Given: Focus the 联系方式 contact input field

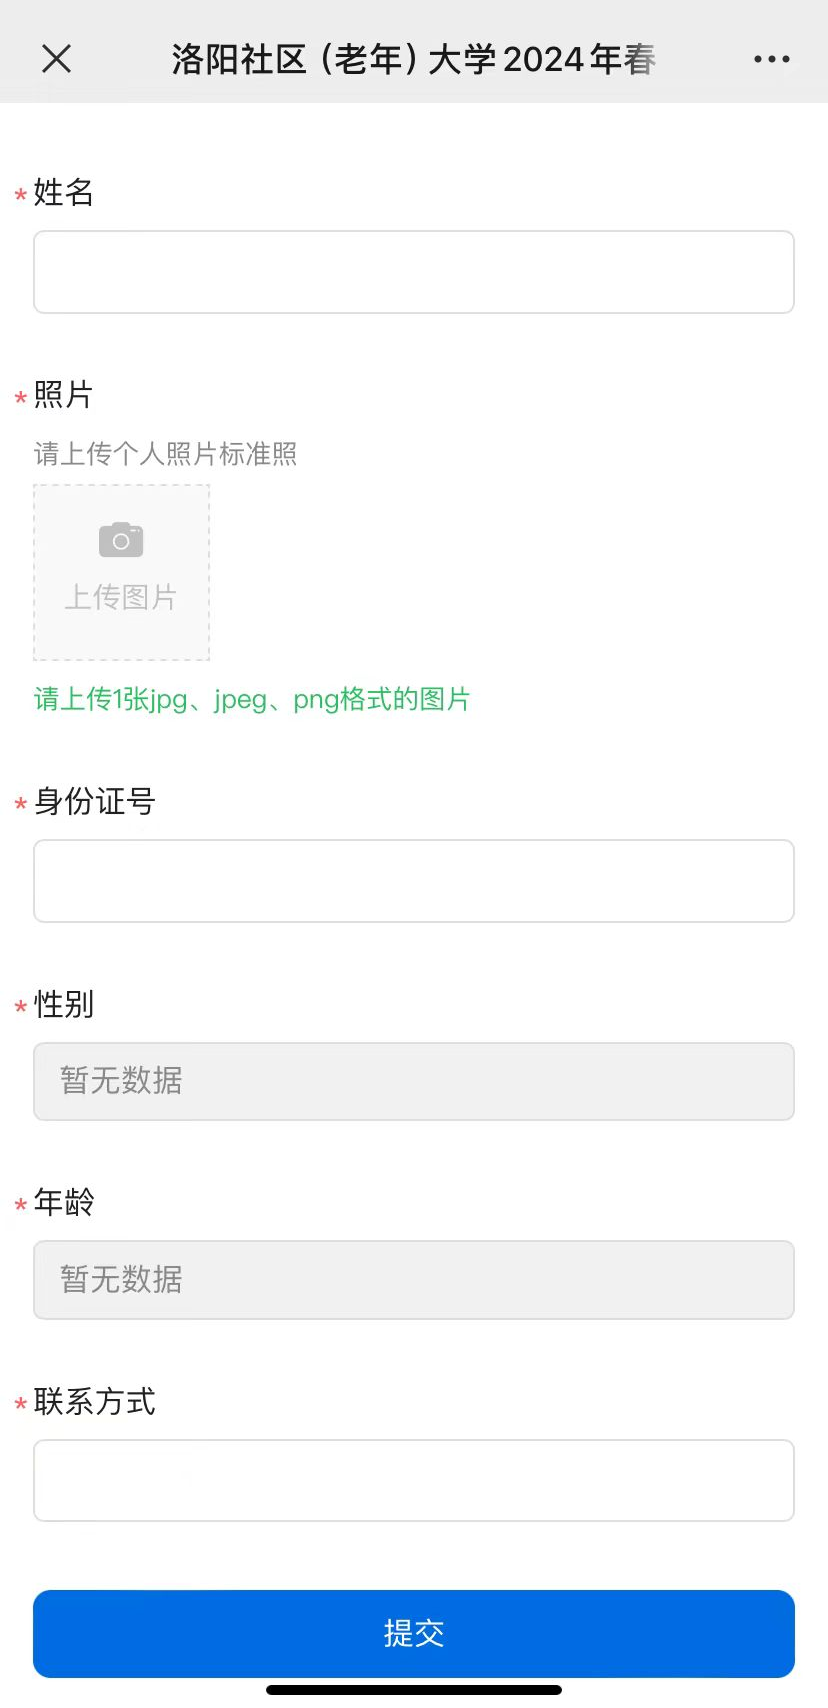Looking at the screenshot, I should point(414,1481).
